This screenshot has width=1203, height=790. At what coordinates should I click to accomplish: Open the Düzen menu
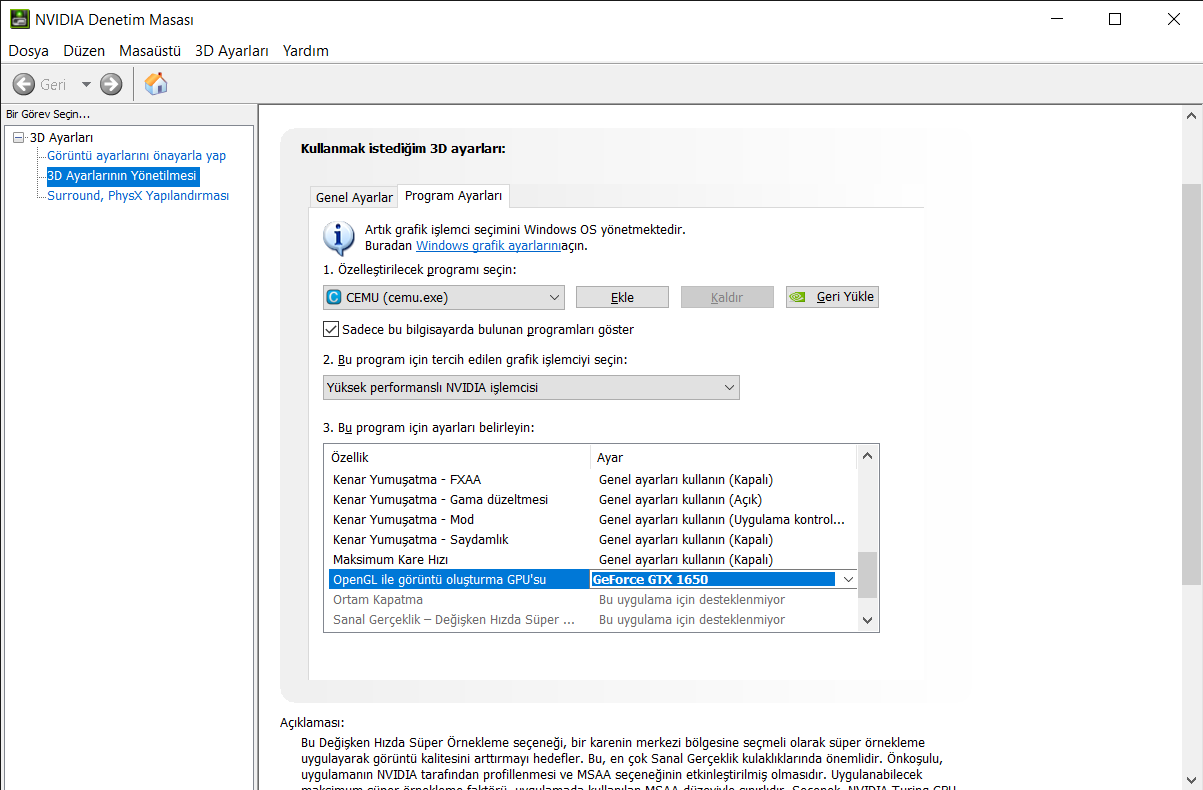pos(84,50)
